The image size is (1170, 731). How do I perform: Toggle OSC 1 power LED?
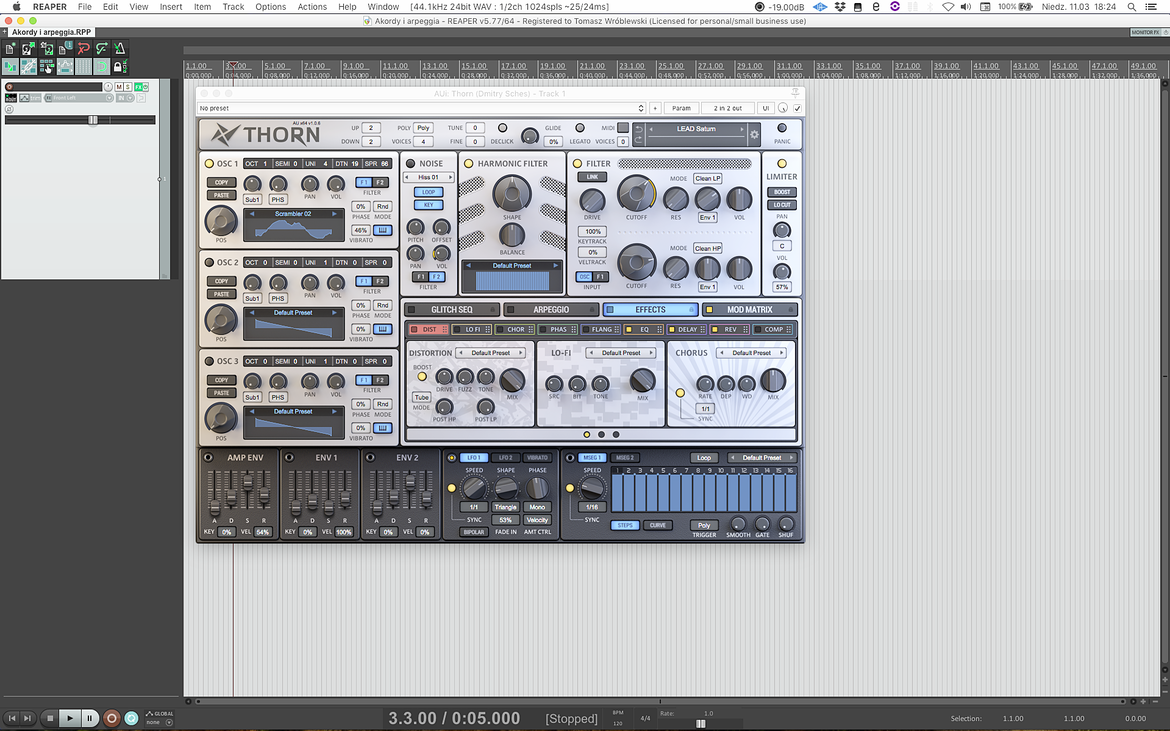(x=209, y=163)
